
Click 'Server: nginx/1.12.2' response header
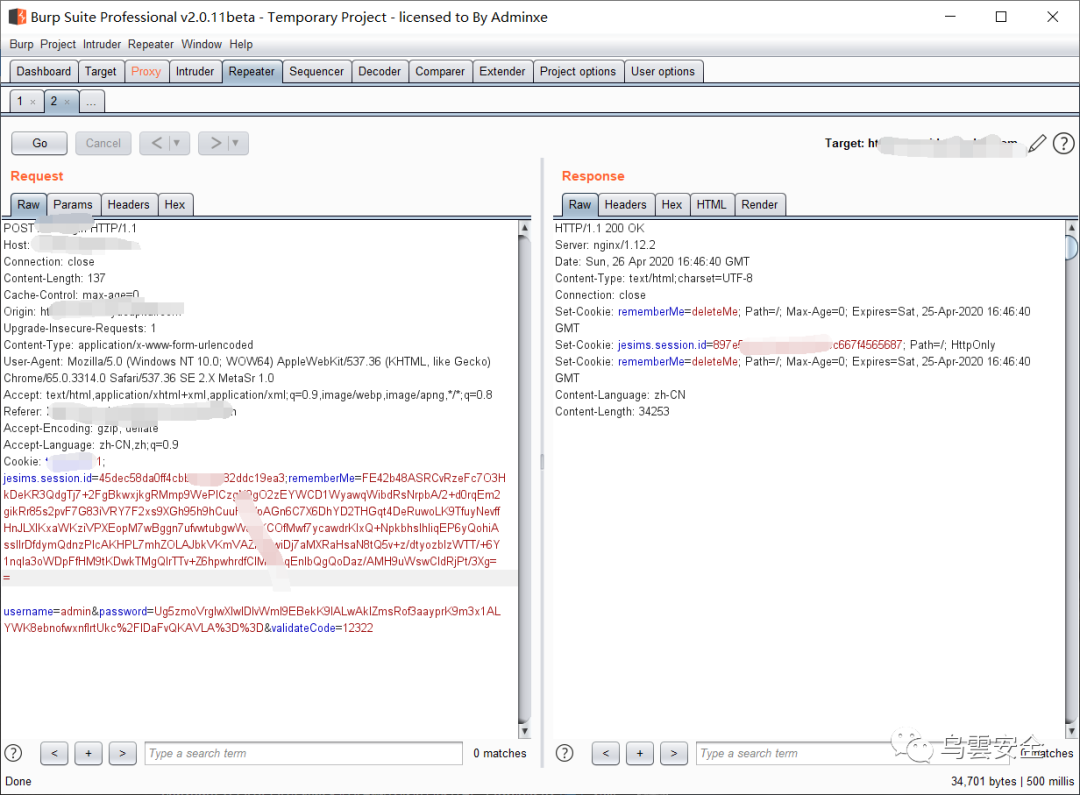click(605, 245)
